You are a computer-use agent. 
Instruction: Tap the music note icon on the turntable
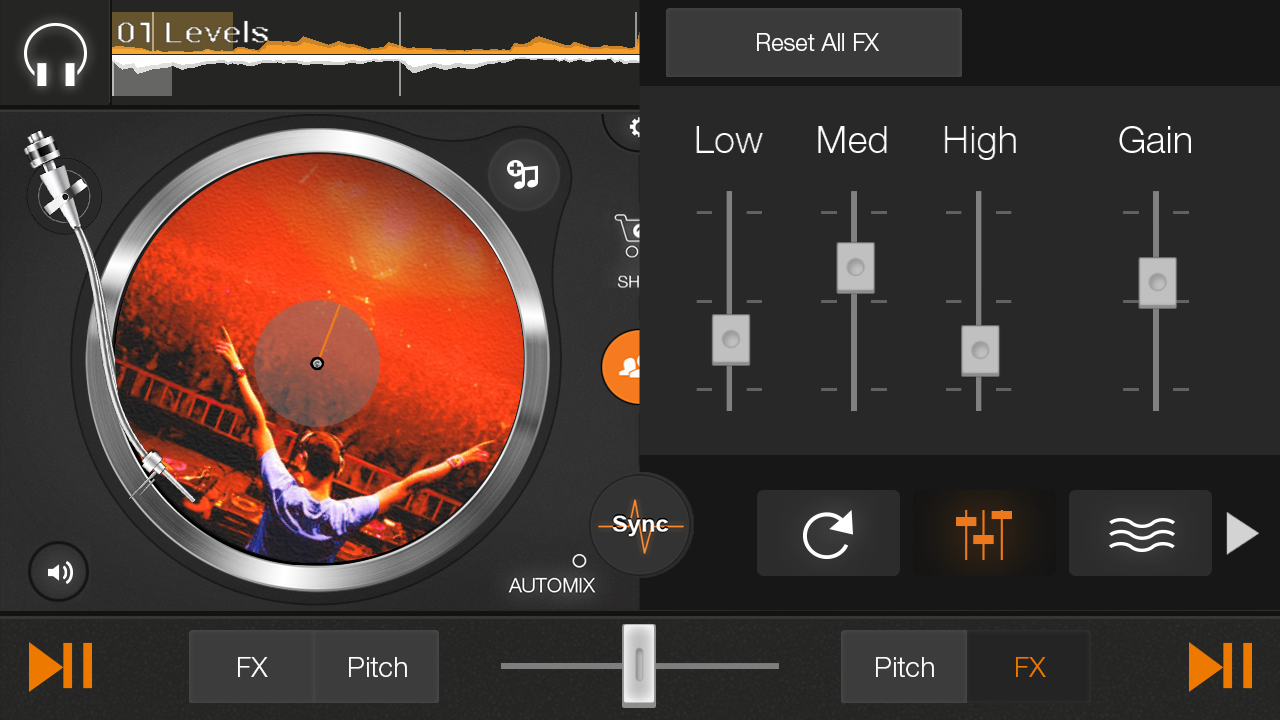pos(524,175)
